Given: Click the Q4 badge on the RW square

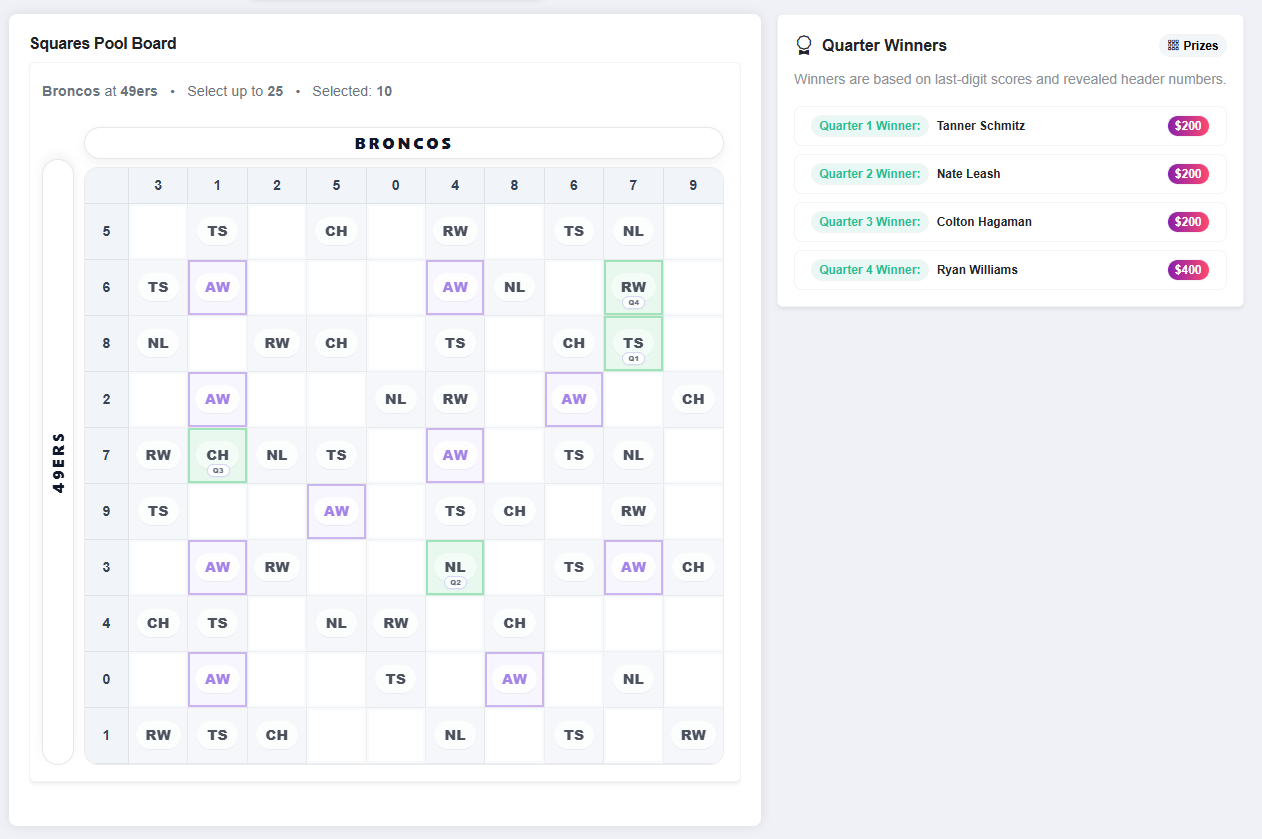Looking at the screenshot, I should coord(633,302).
